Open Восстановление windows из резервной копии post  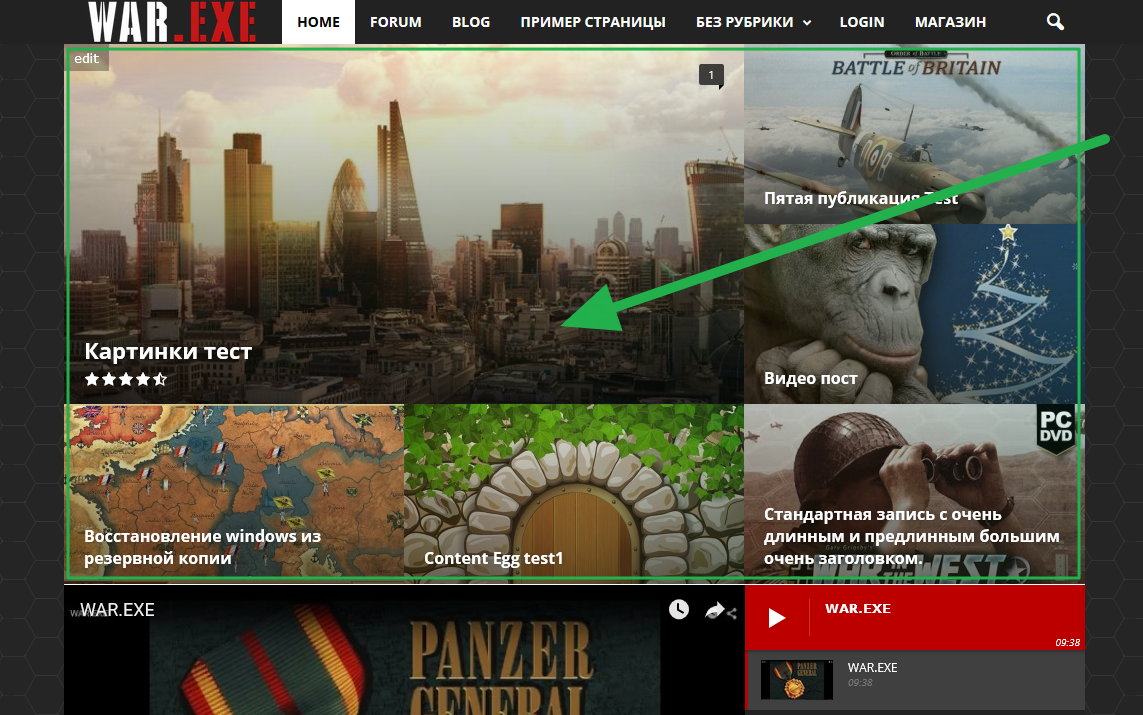pos(203,547)
